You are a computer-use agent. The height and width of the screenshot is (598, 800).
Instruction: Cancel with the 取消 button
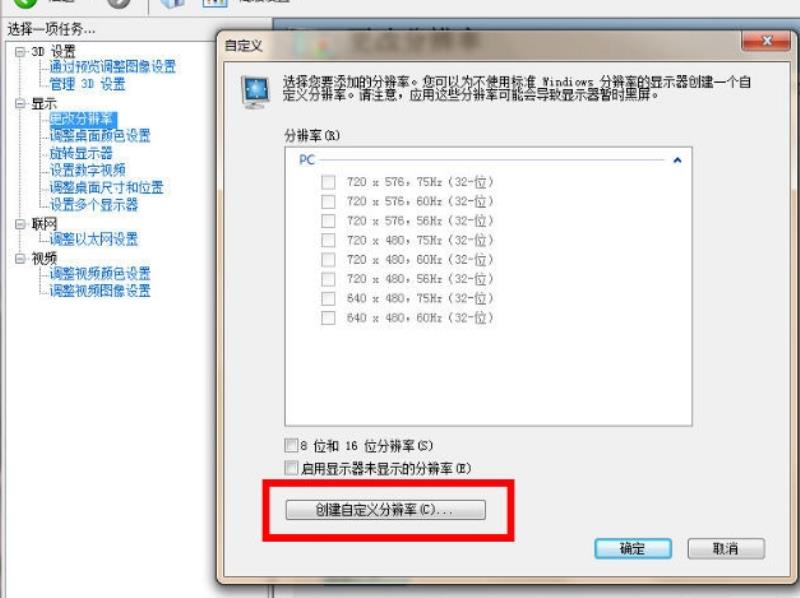[x=726, y=549]
